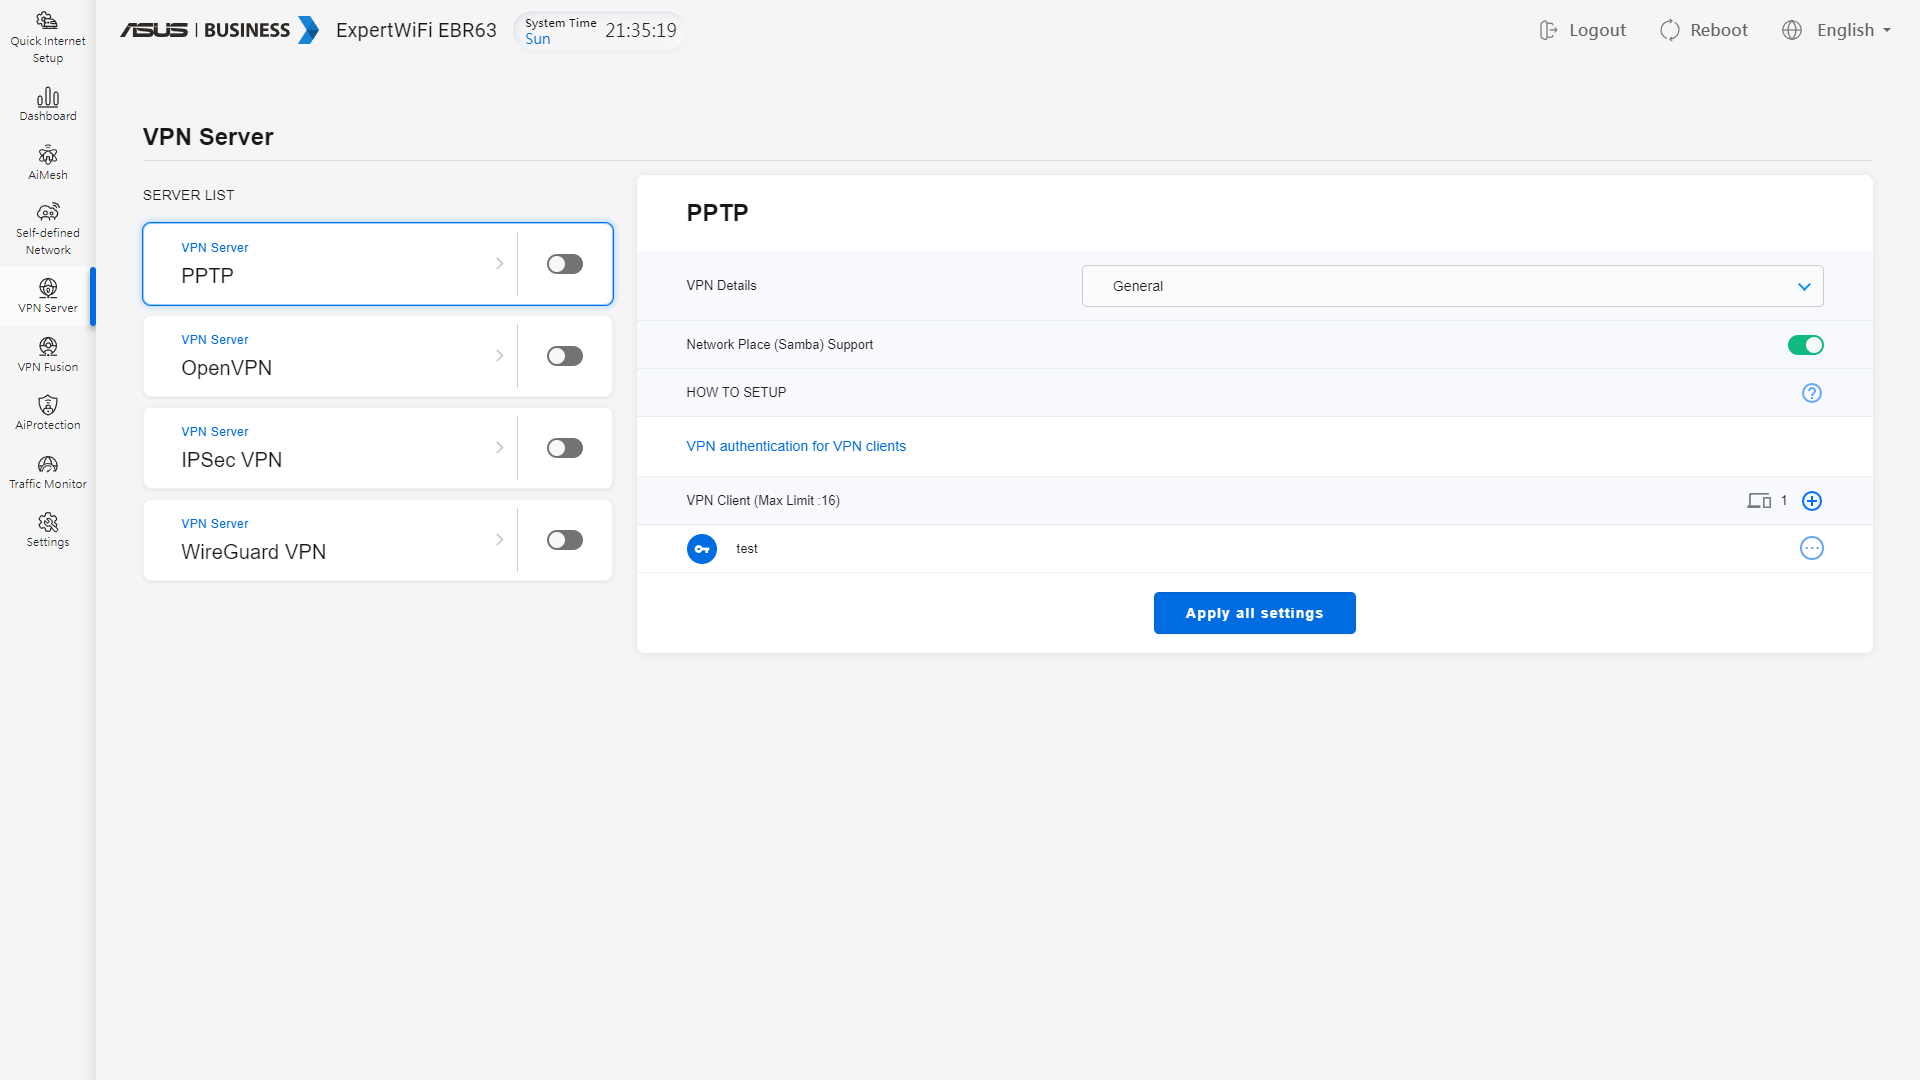Add a new VPN client plus icon
This screenshot has width=1920, height=1080.
point(1811,501)
